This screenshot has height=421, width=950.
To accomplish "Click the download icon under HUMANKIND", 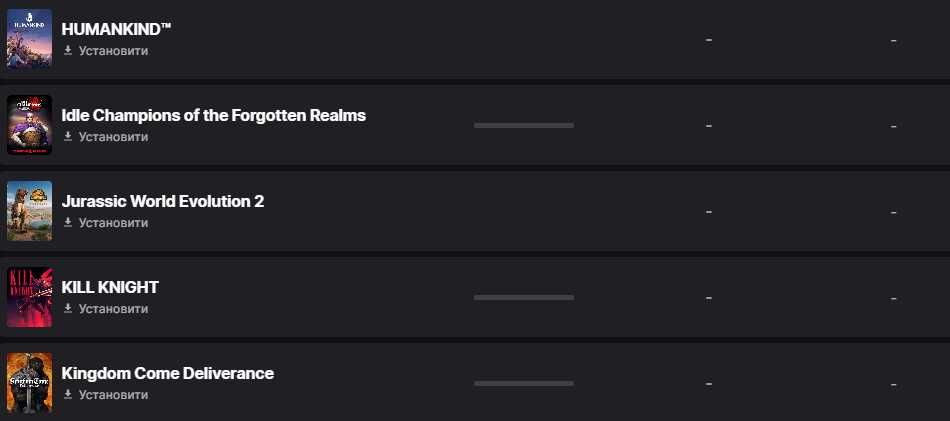I will (x=68, y=51).
